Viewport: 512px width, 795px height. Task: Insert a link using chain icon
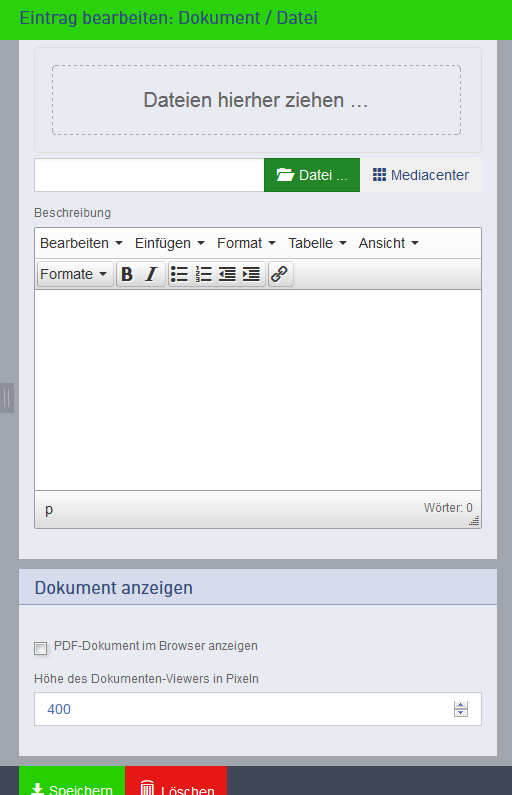point(280,274)
